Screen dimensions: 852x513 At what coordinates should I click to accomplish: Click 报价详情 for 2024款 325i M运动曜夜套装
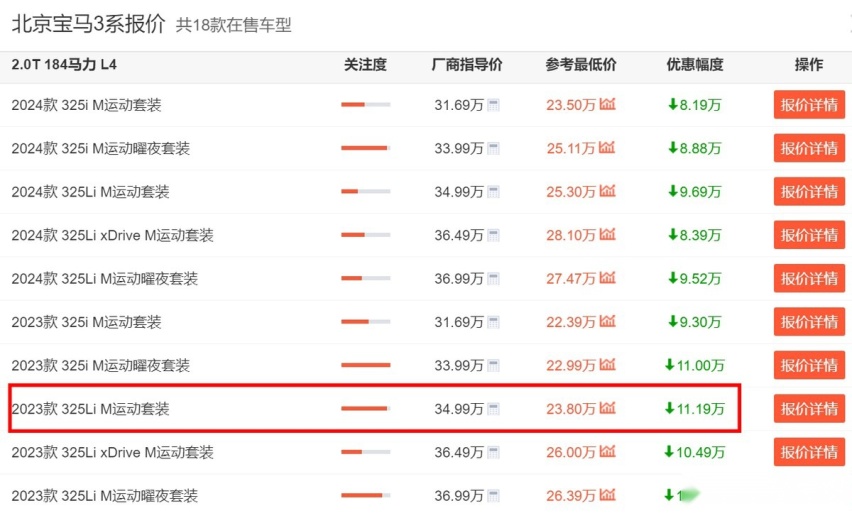tap(809, 148)
